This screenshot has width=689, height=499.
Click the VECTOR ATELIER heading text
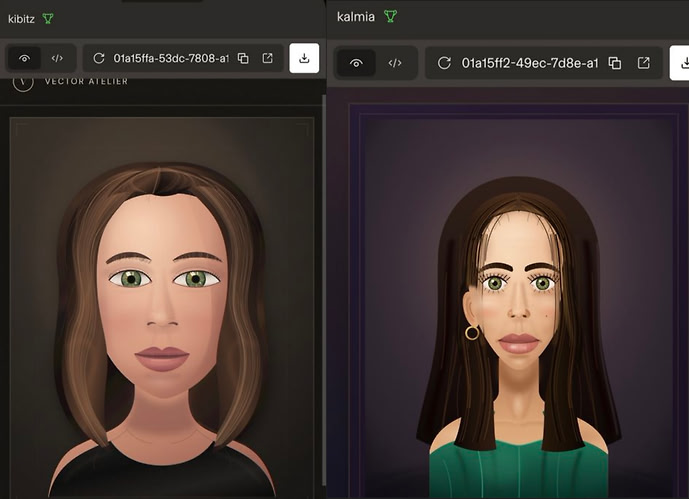(86, 81)
